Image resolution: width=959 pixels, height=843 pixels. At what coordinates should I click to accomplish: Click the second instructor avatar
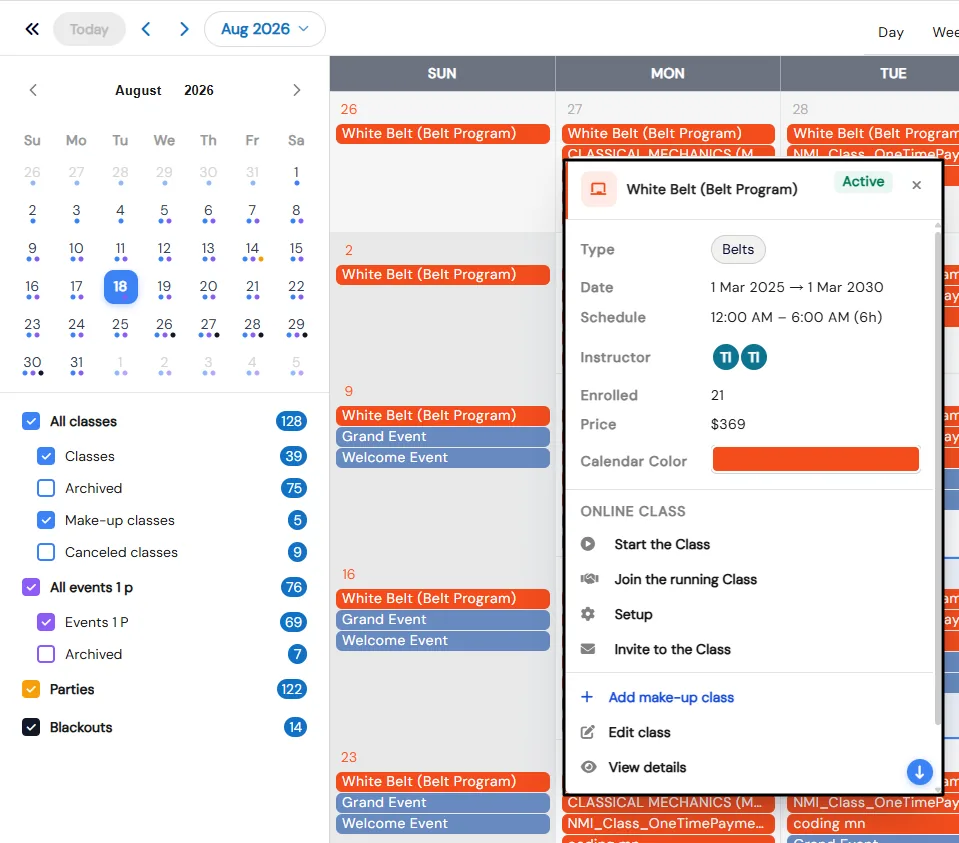click(x=754, y=357)
